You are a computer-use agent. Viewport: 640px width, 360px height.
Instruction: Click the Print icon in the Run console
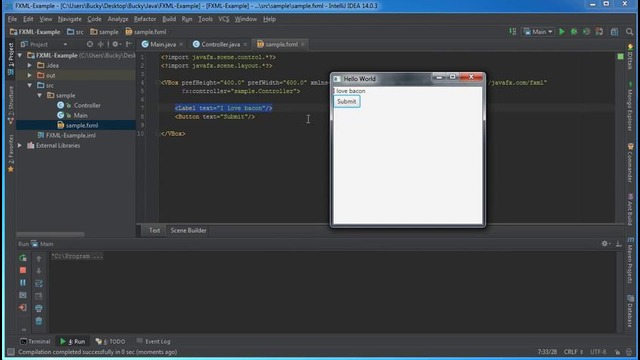point(39,308)
